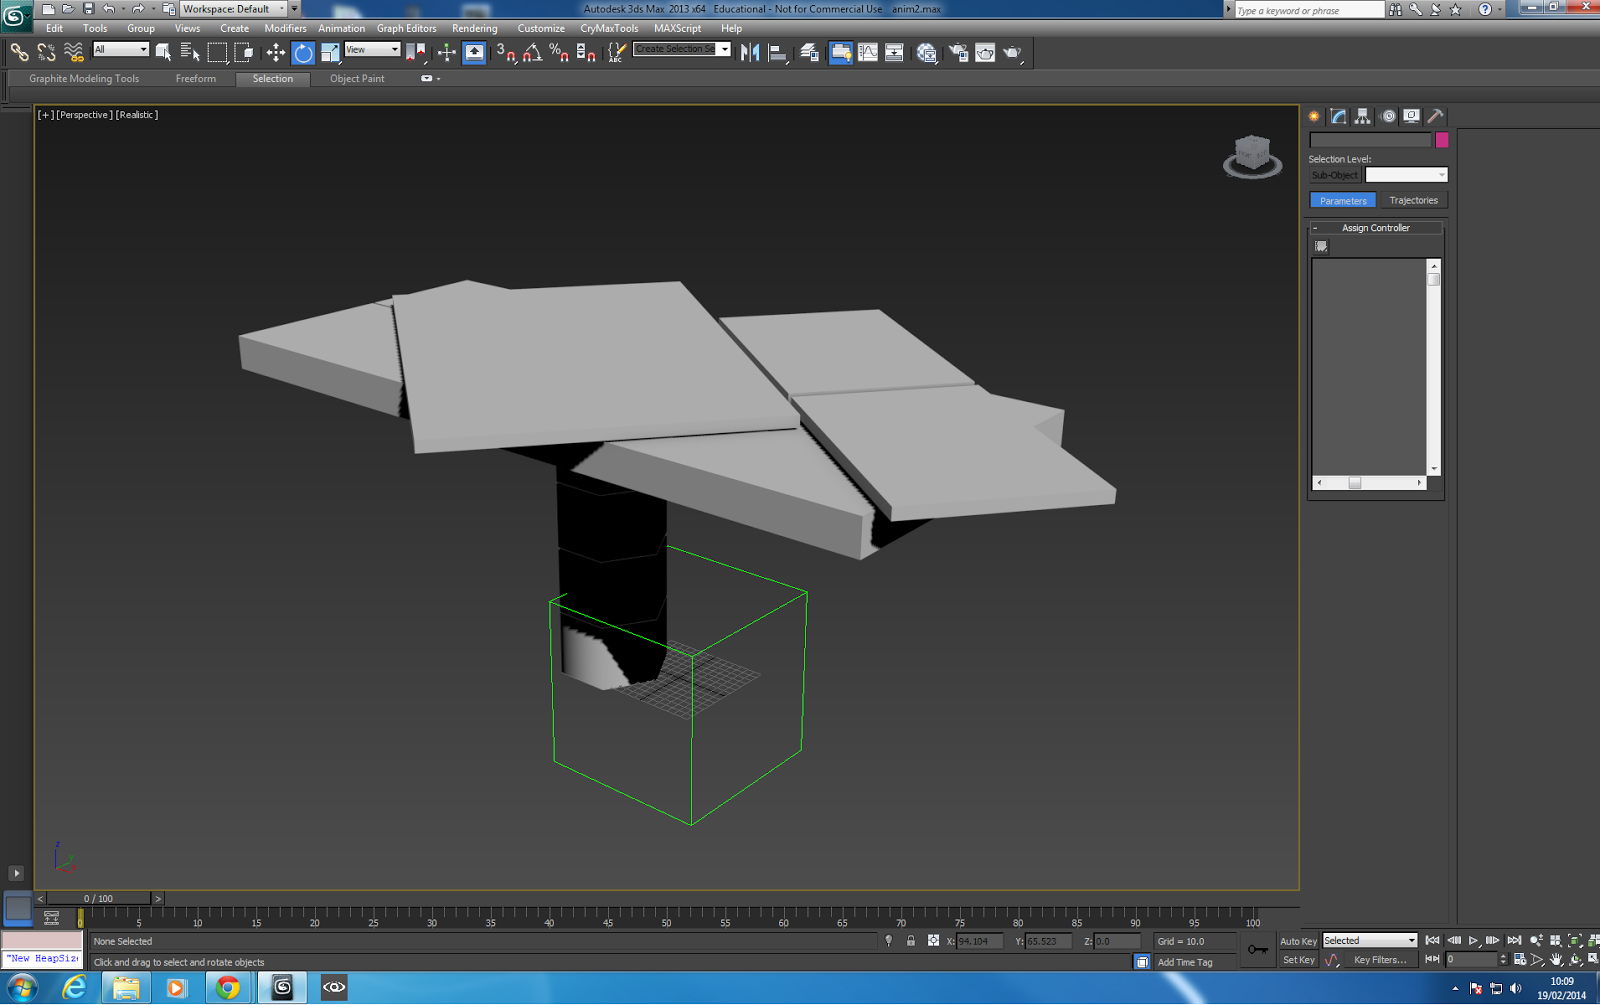This screenshot has height=1005, width=1600.
Task: Click the Trajectories button
Action: [1413, 200]
